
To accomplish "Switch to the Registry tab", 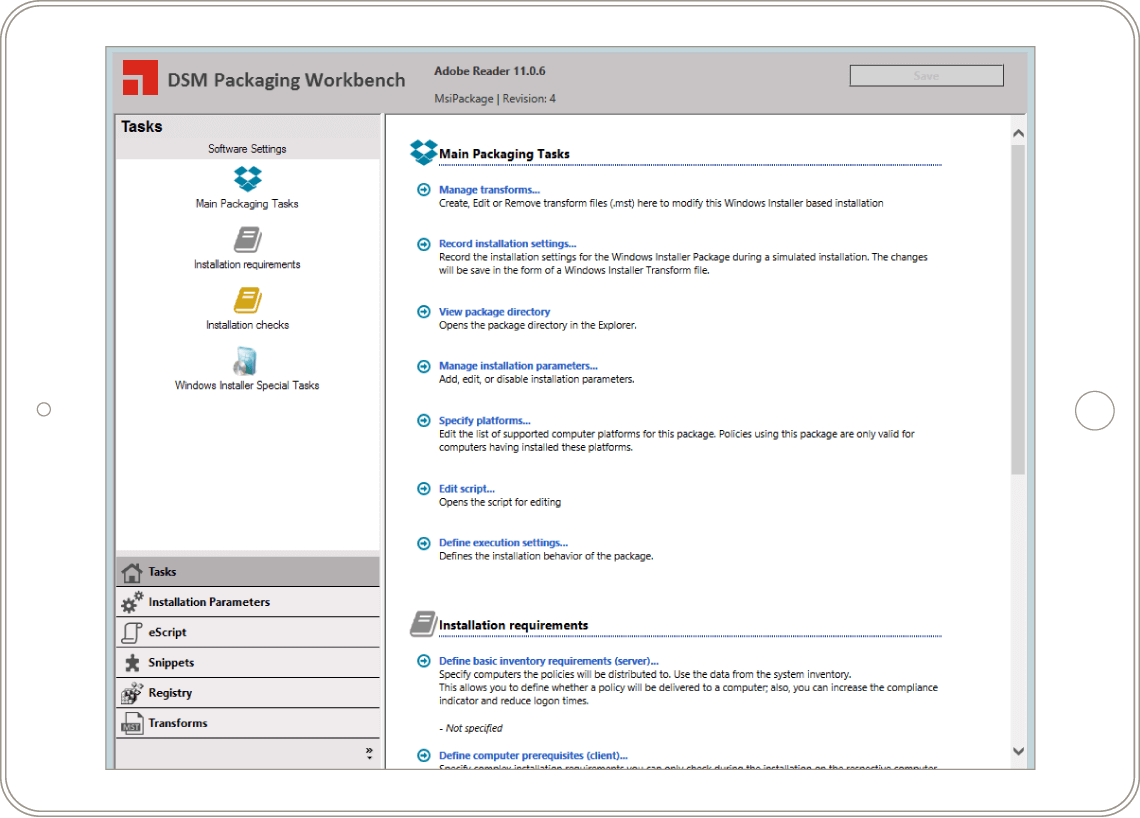I will point(248,693).
